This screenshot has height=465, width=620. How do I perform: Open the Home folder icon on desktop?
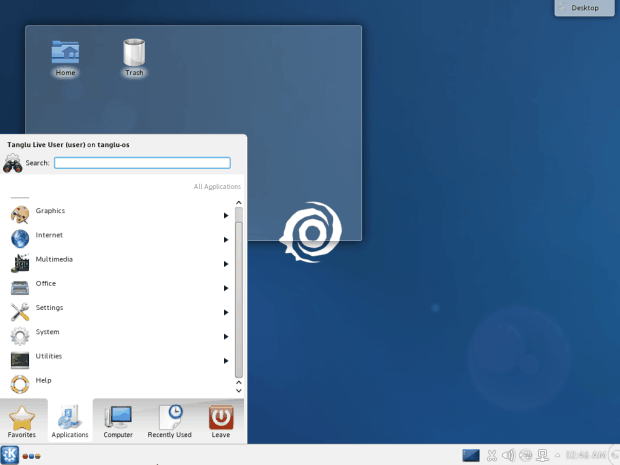65,52
